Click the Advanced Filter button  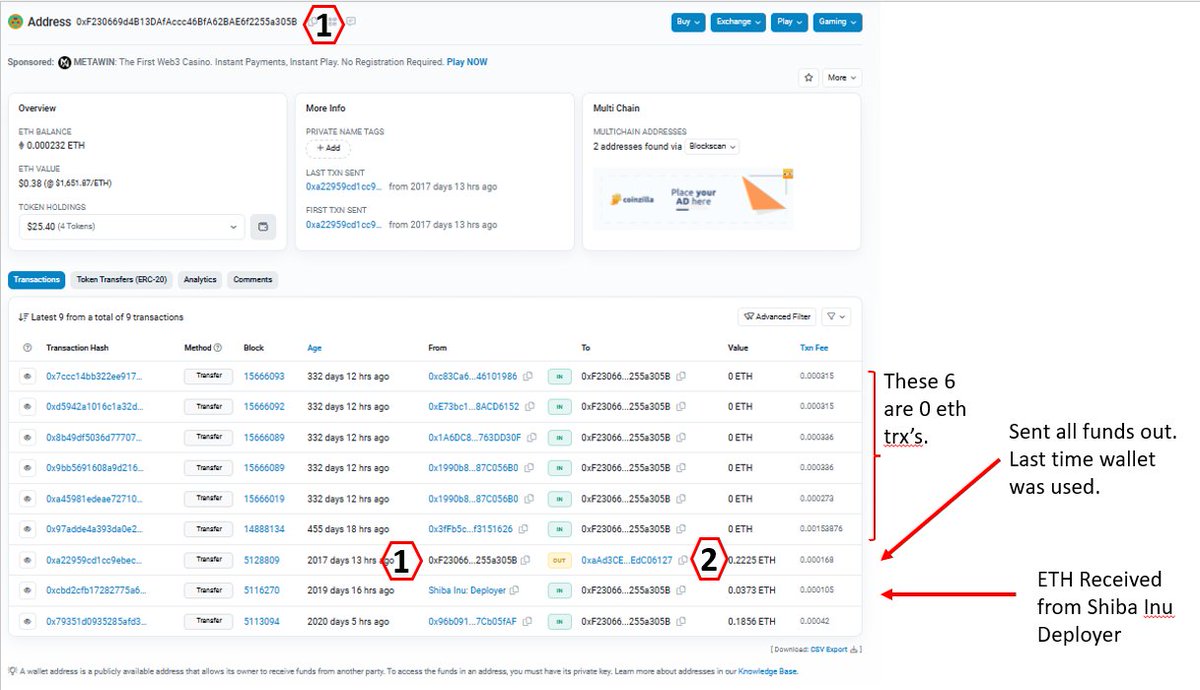777,317
